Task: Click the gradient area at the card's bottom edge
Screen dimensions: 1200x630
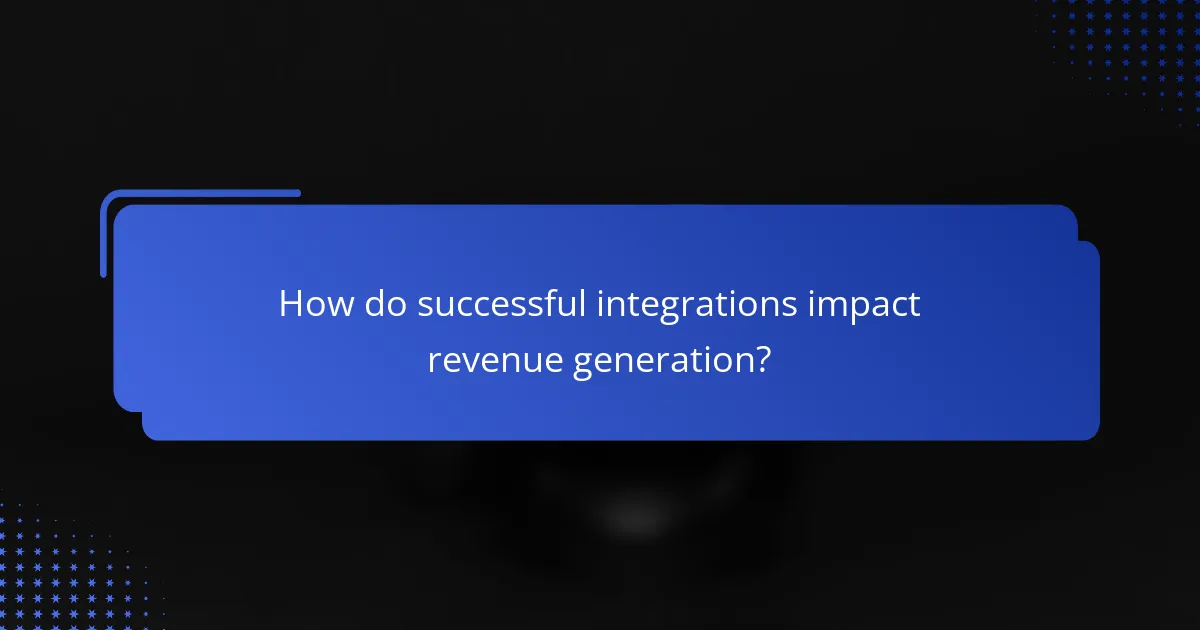Action: click(x=600, y=430)
